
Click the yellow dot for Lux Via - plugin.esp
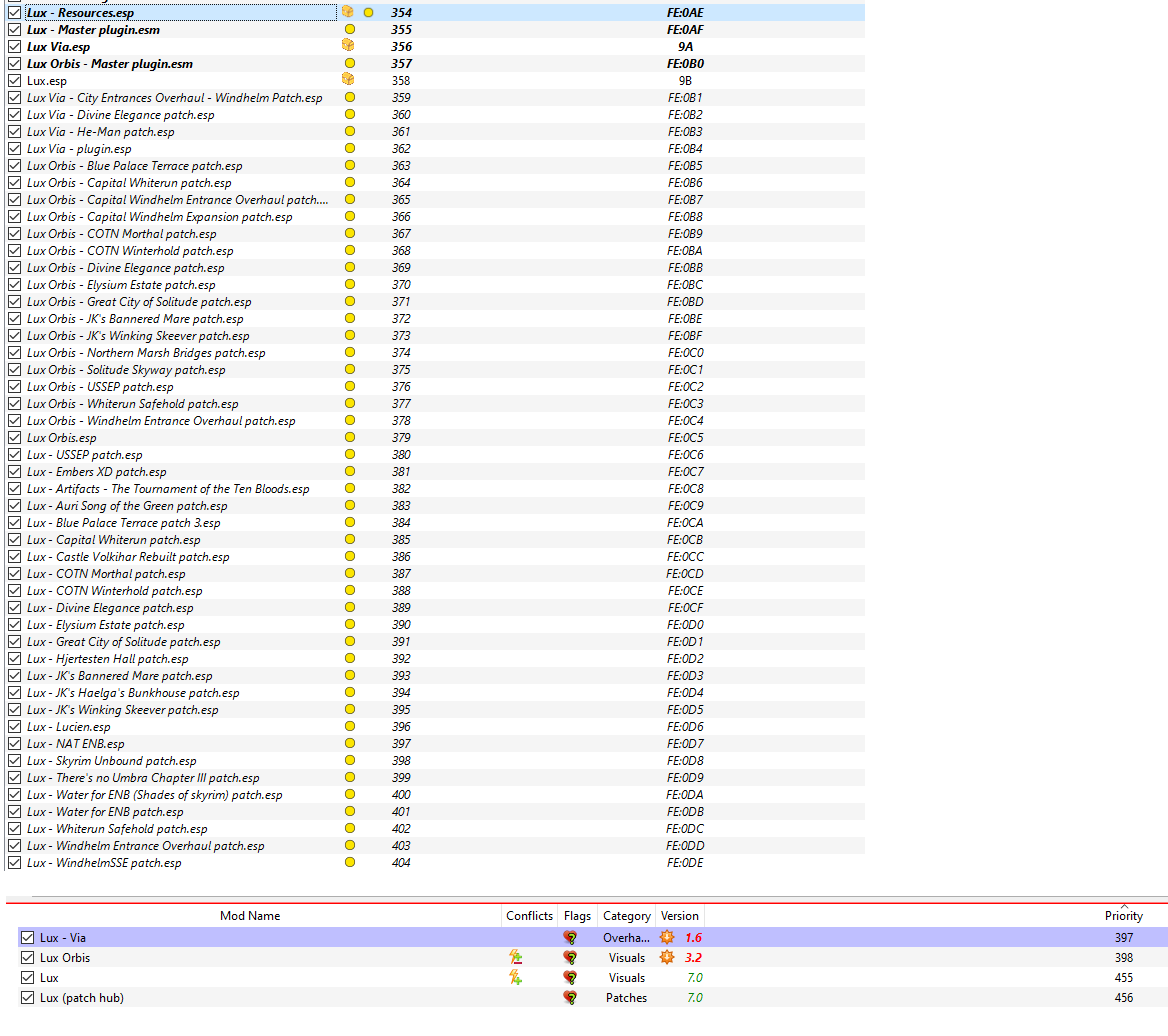click(349, 148)
